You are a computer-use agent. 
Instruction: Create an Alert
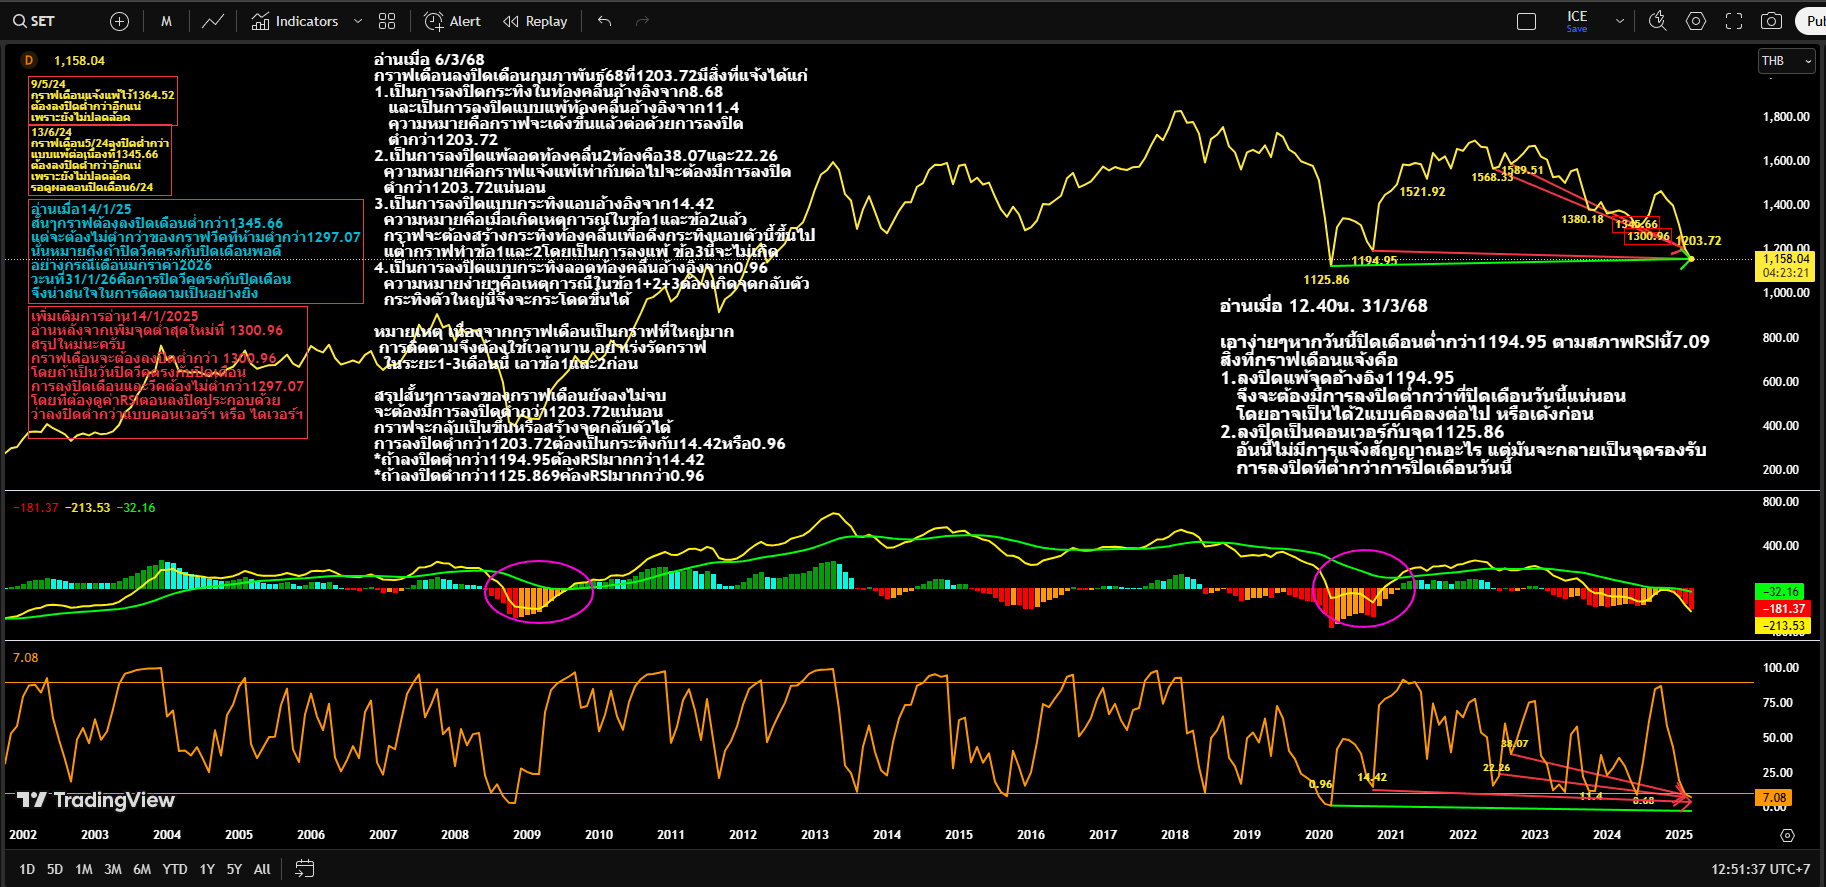click(453, 21)
